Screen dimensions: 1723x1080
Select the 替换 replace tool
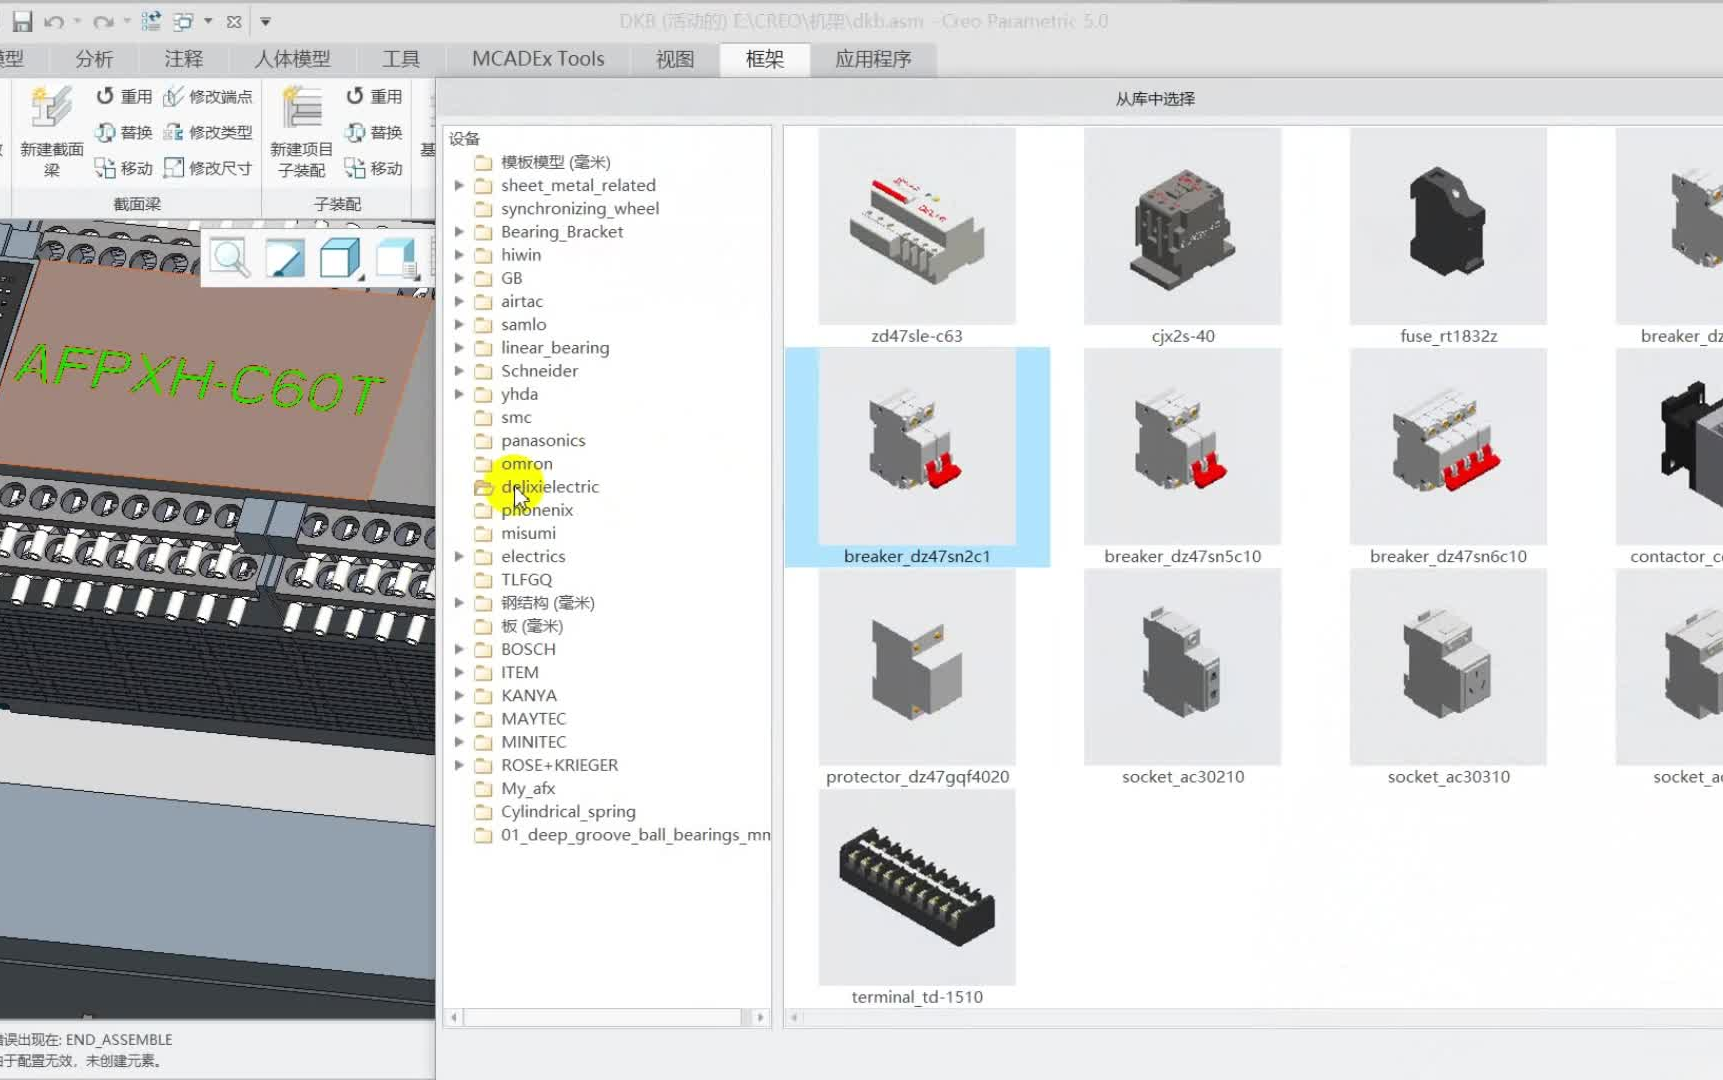click(122, 131)
